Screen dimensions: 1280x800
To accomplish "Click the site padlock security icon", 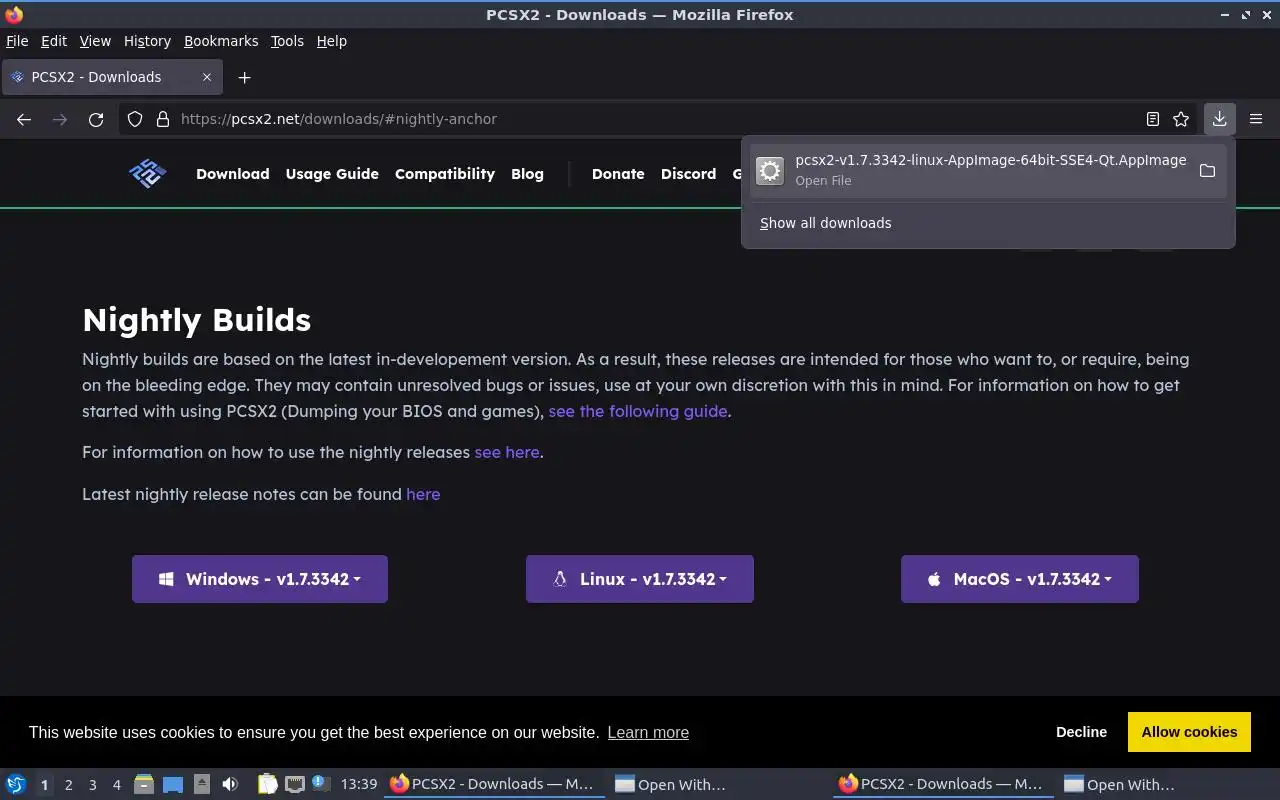I will tap(163, 119).
